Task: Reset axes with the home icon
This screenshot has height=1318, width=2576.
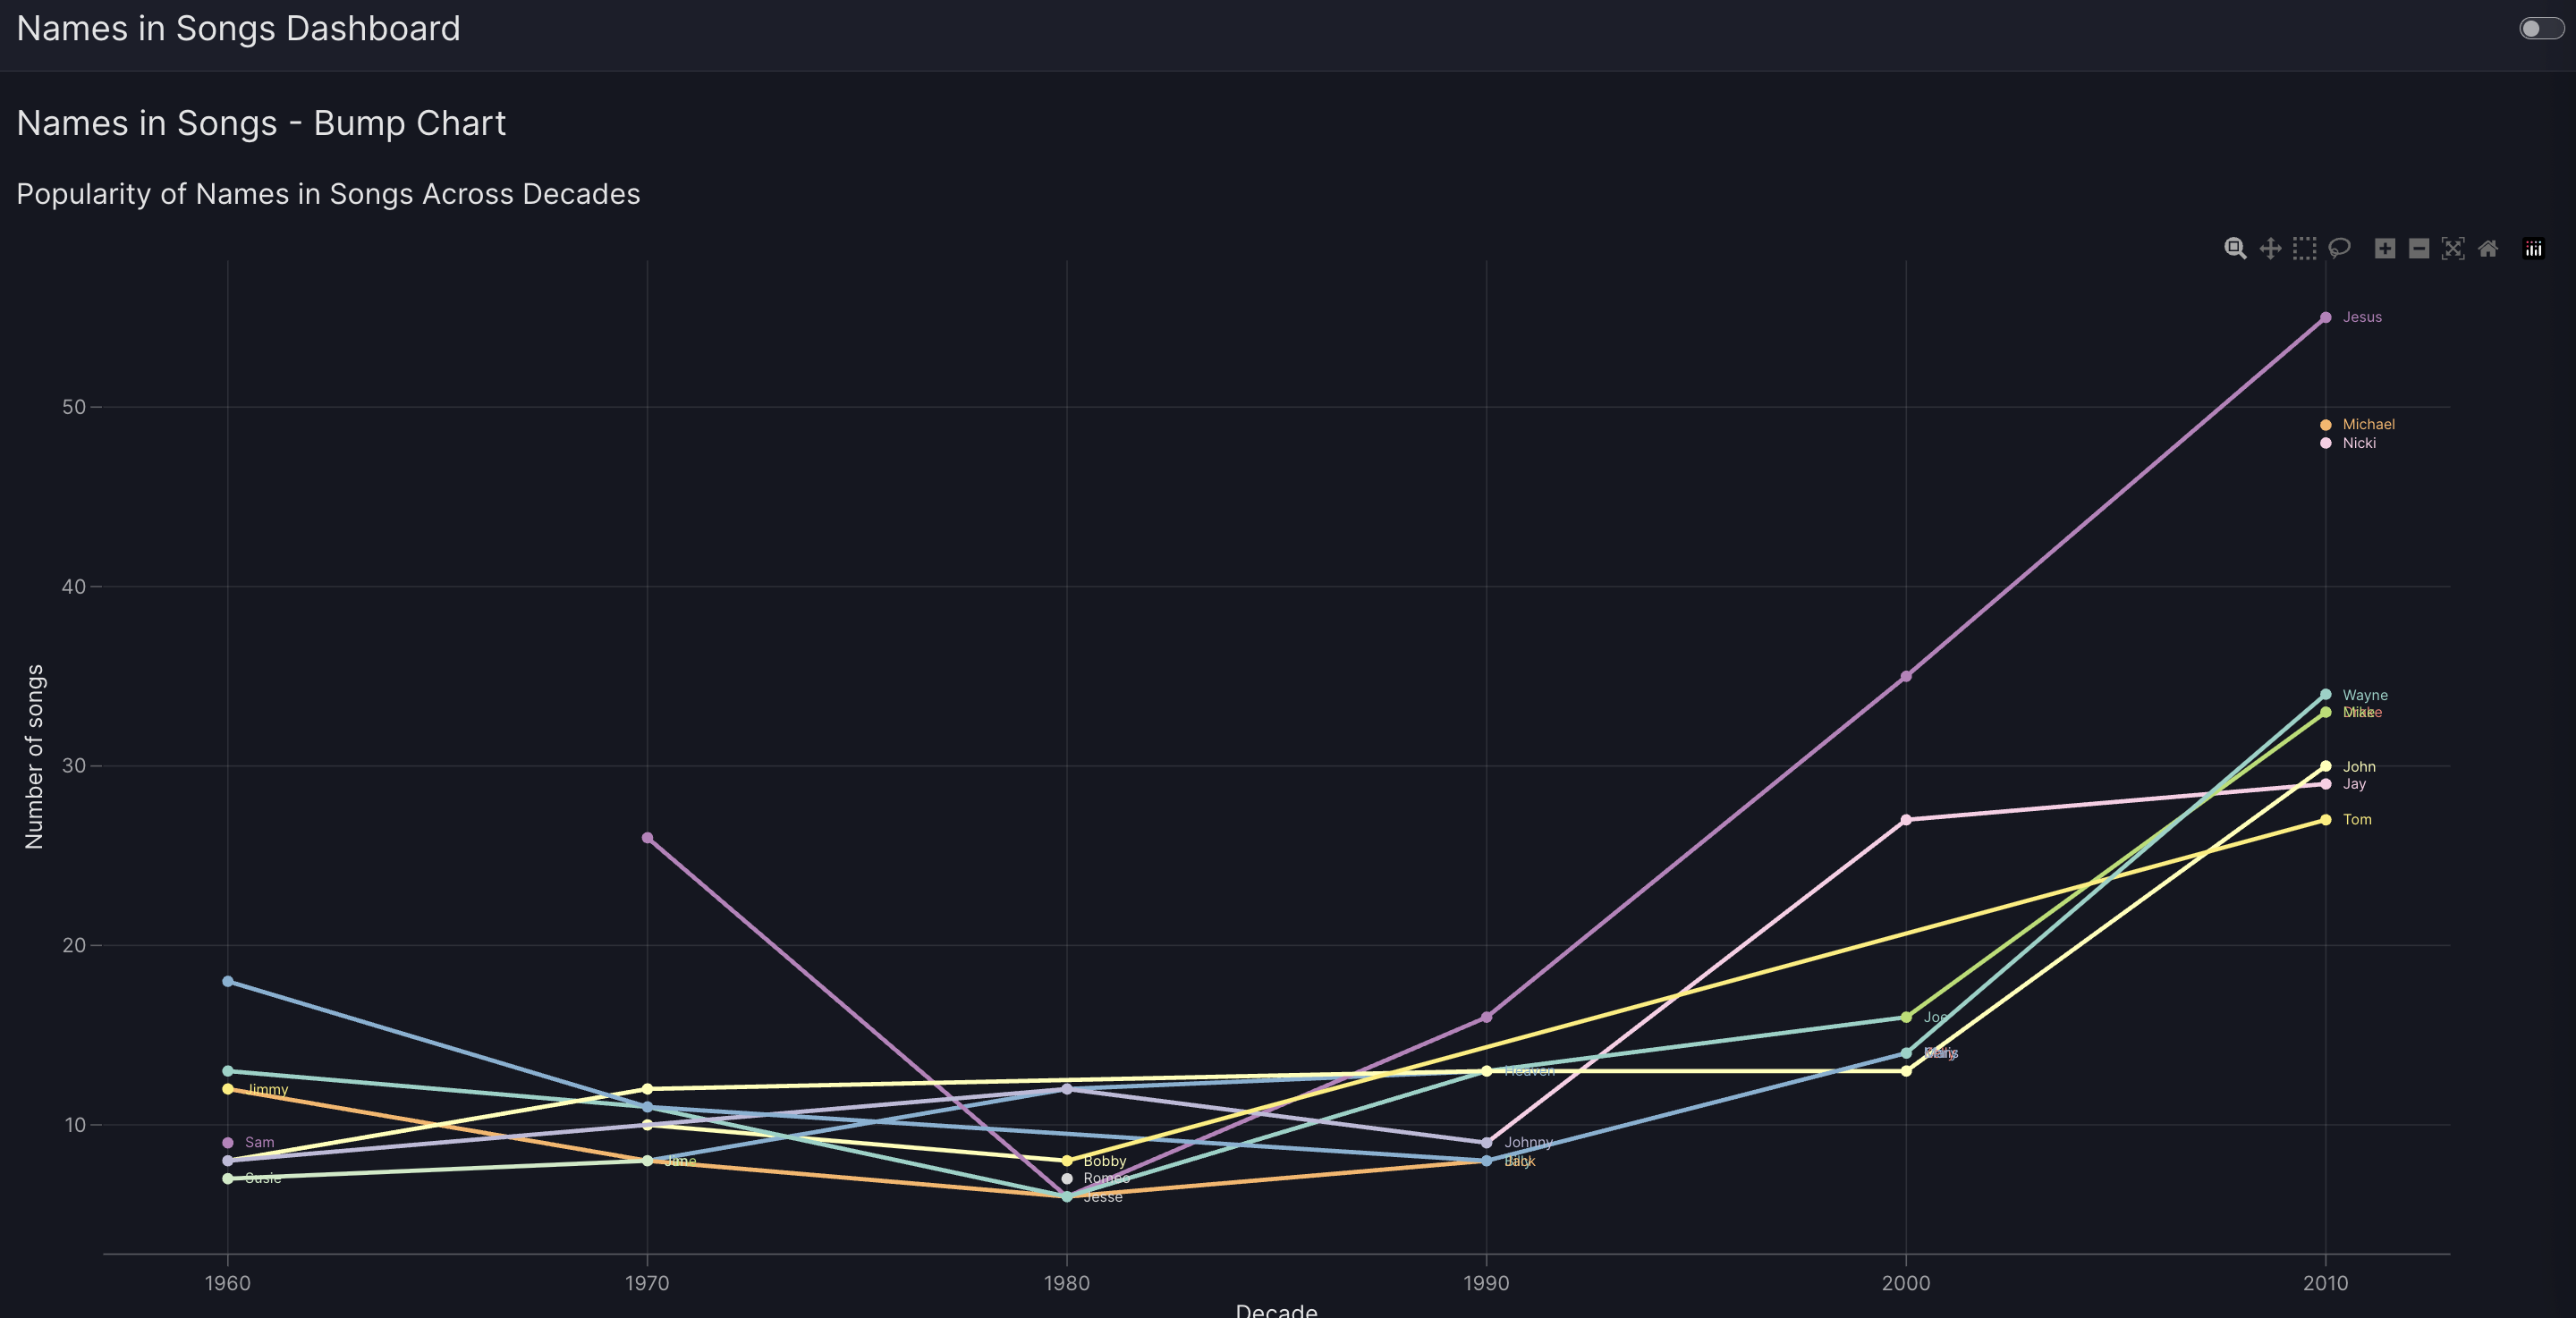Action: [x=2488, y=248]
